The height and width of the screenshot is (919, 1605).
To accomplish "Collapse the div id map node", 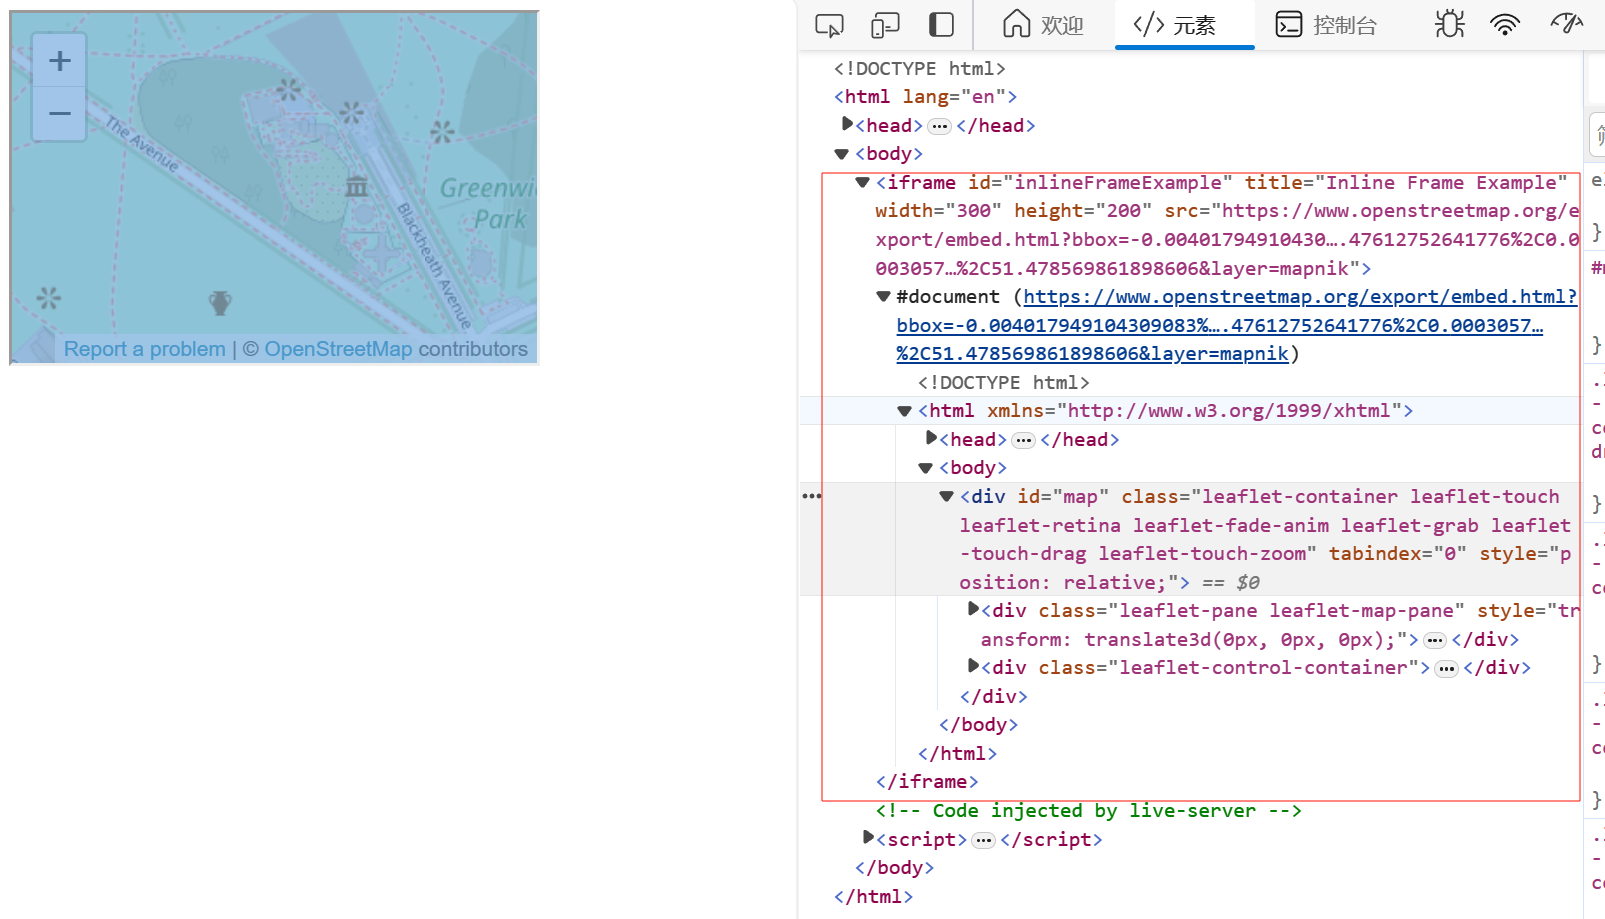I will [946, 496].
